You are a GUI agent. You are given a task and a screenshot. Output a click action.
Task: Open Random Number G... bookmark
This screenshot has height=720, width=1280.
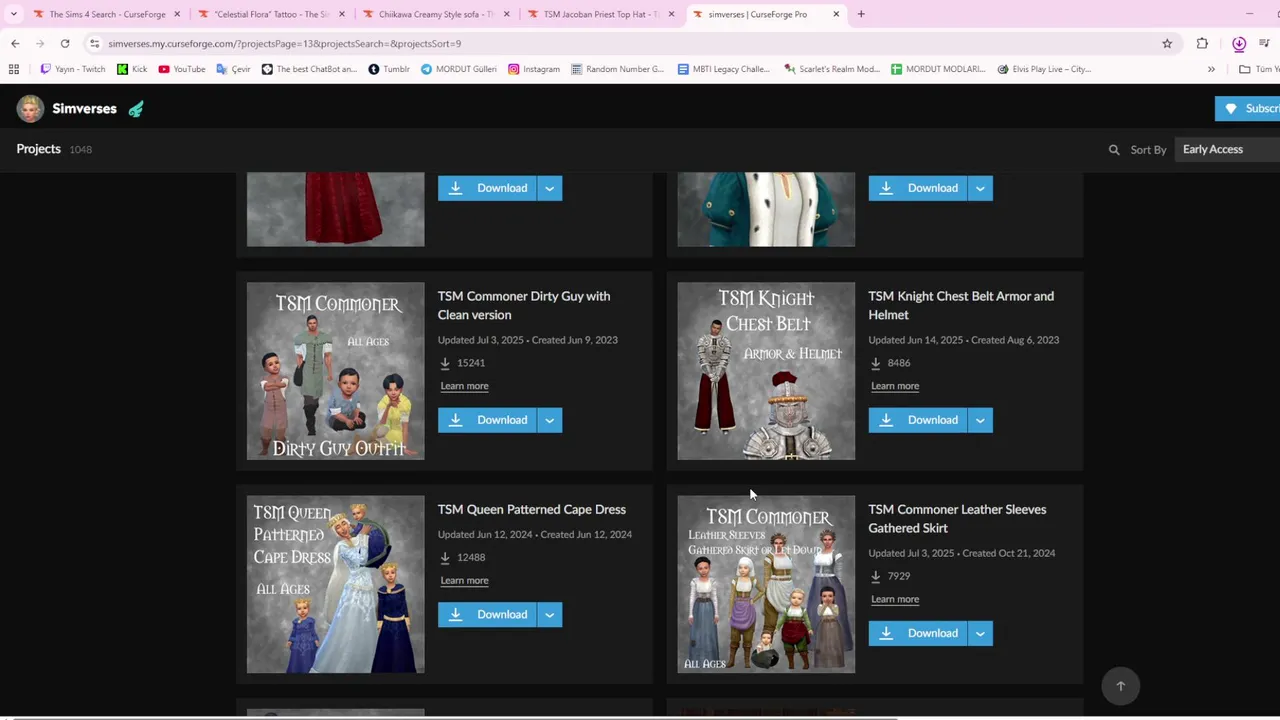[x=617, y=69]
